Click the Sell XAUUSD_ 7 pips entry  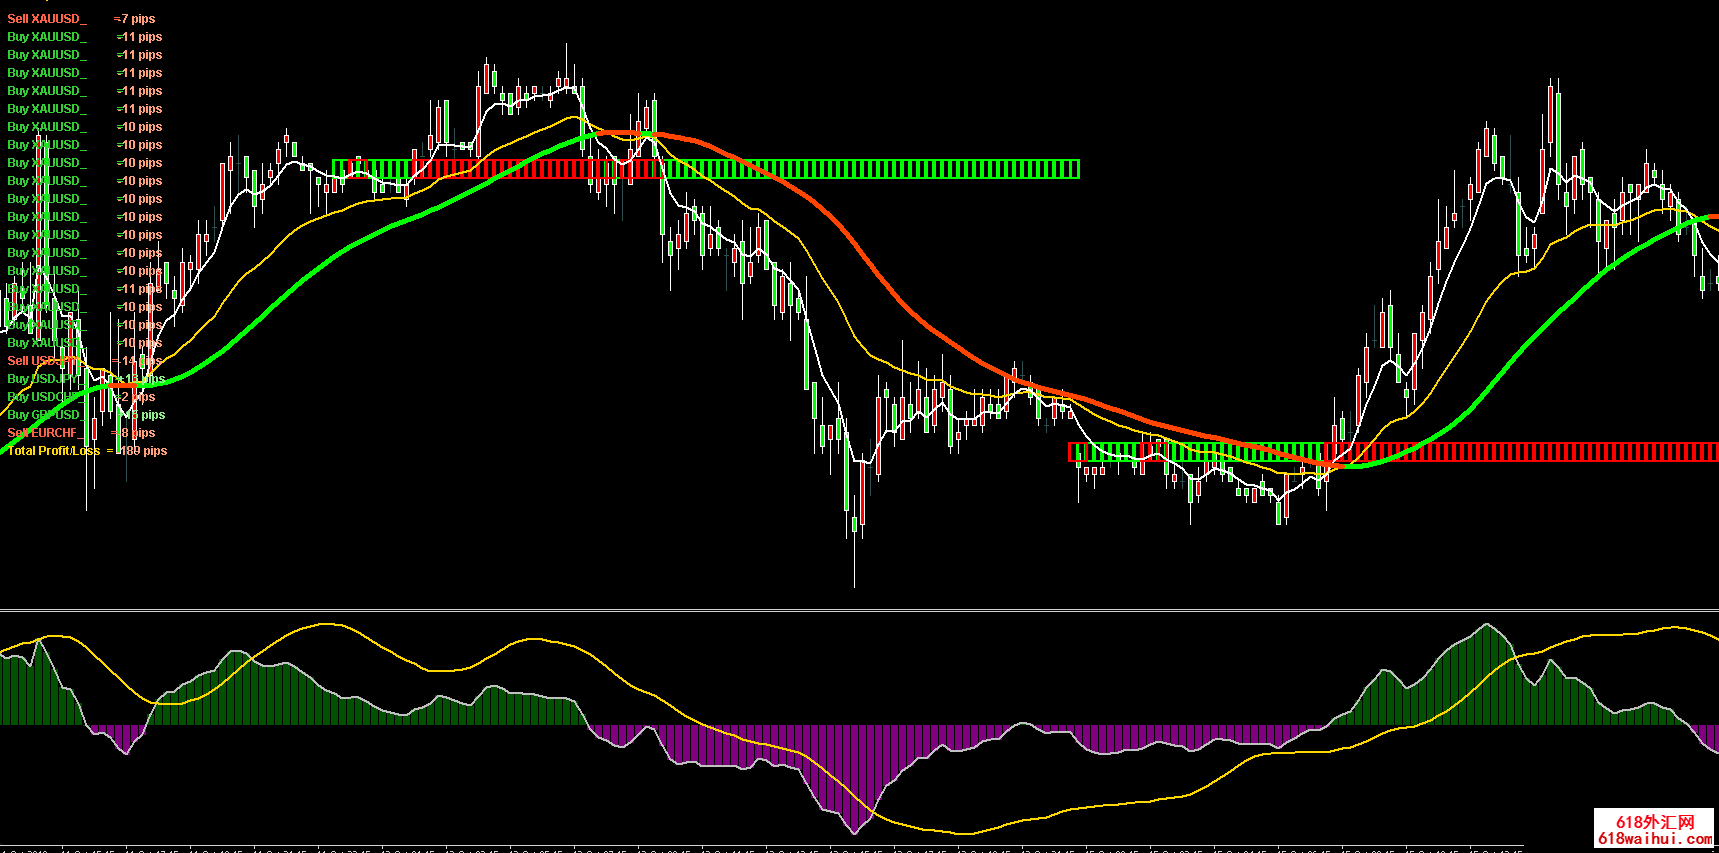pos(80,19)
